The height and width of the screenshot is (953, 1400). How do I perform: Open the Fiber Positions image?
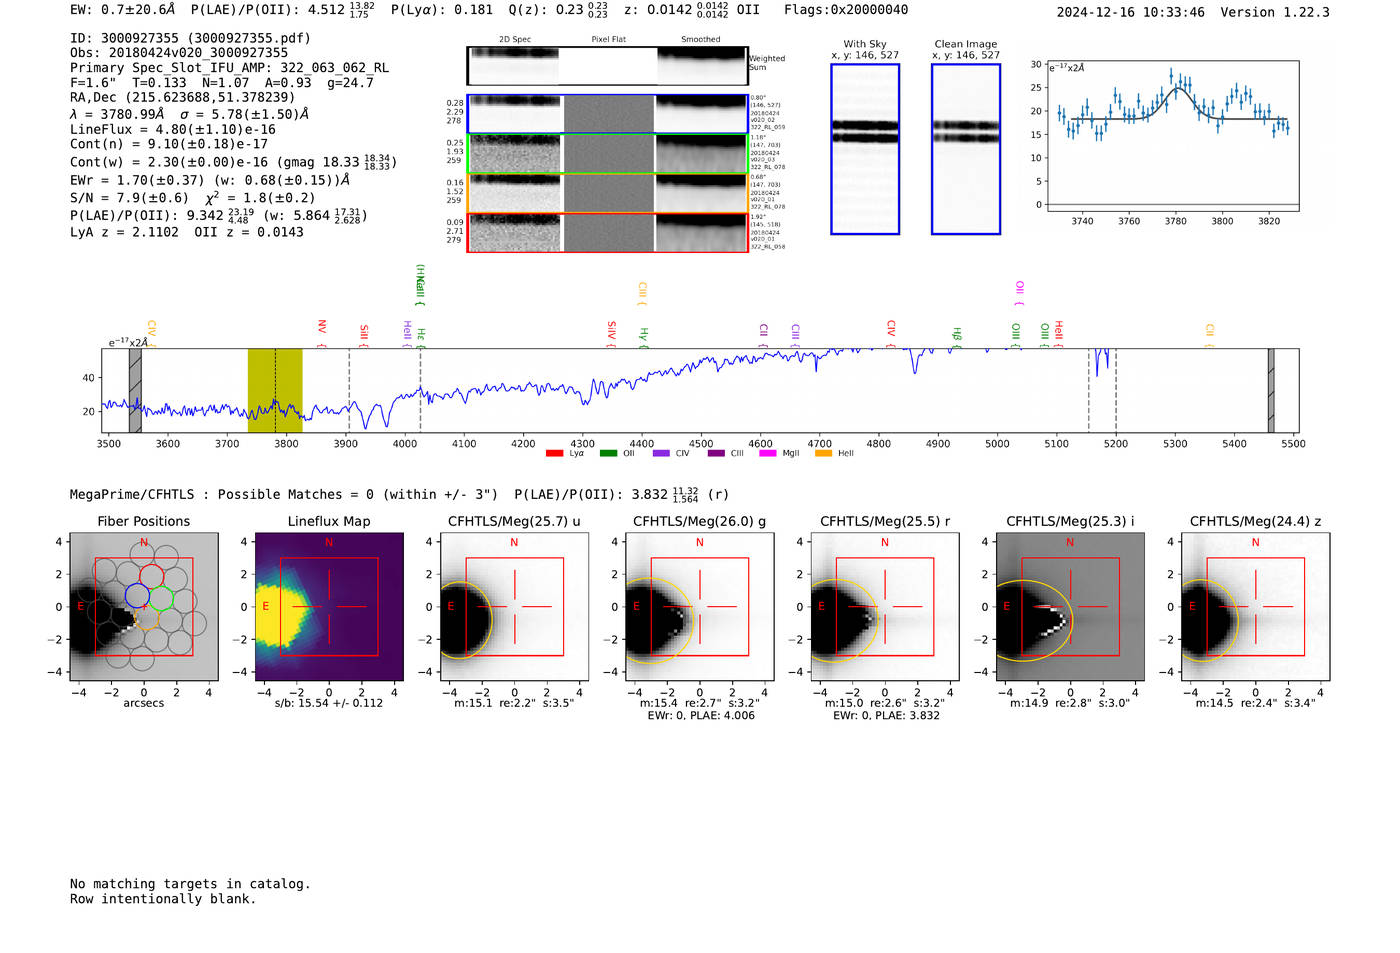144,606
